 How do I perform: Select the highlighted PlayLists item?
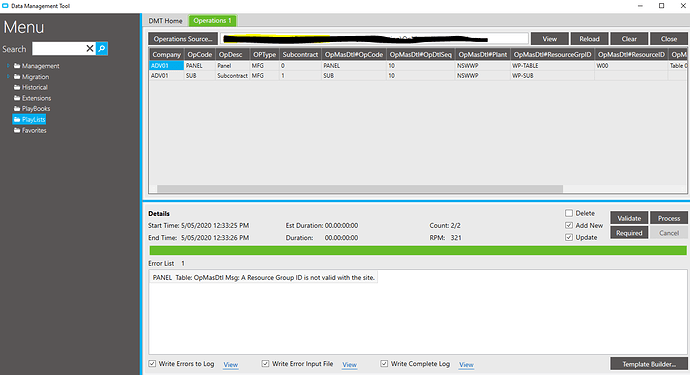pos(29,119)
